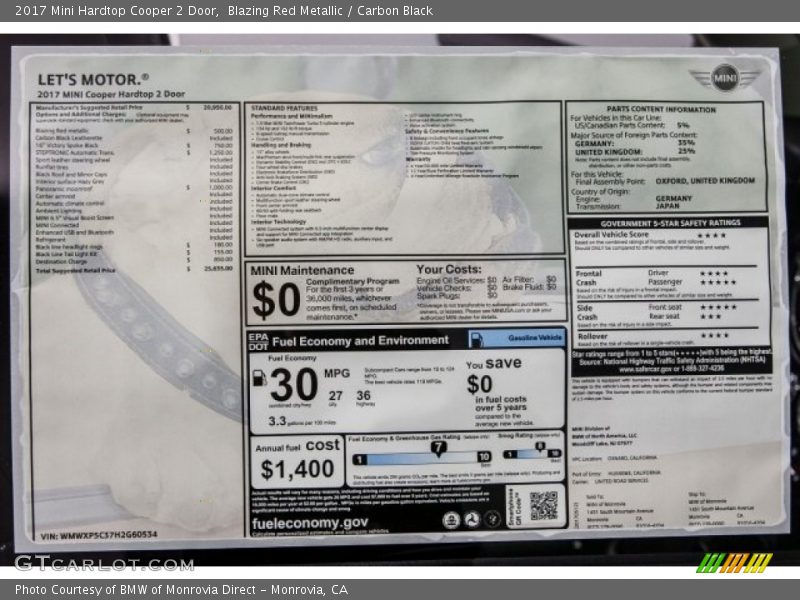Click the MINI winged logo emblem

point(725,78)
